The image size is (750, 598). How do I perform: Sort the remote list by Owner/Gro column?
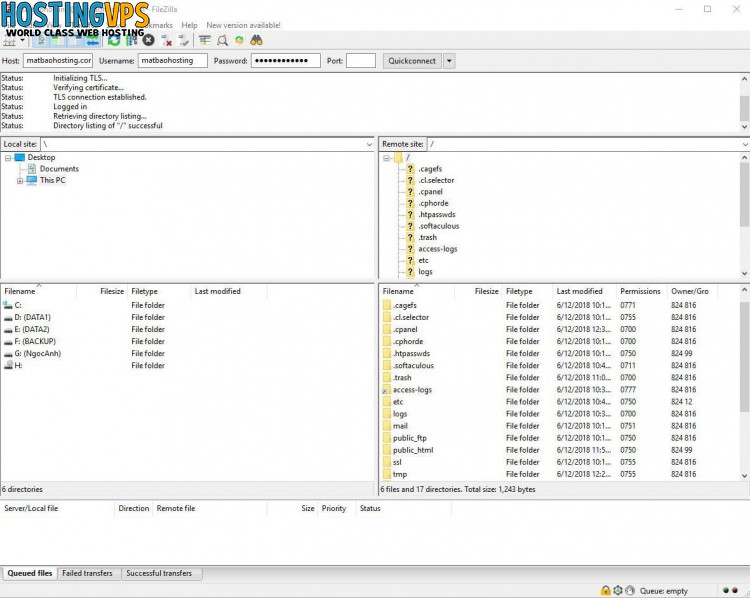click(x=690, y=291)
